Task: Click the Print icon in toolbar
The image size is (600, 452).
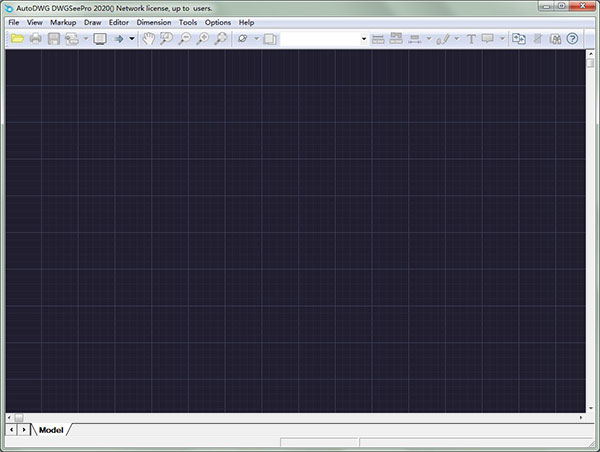Action: click(x=35, y=39)
